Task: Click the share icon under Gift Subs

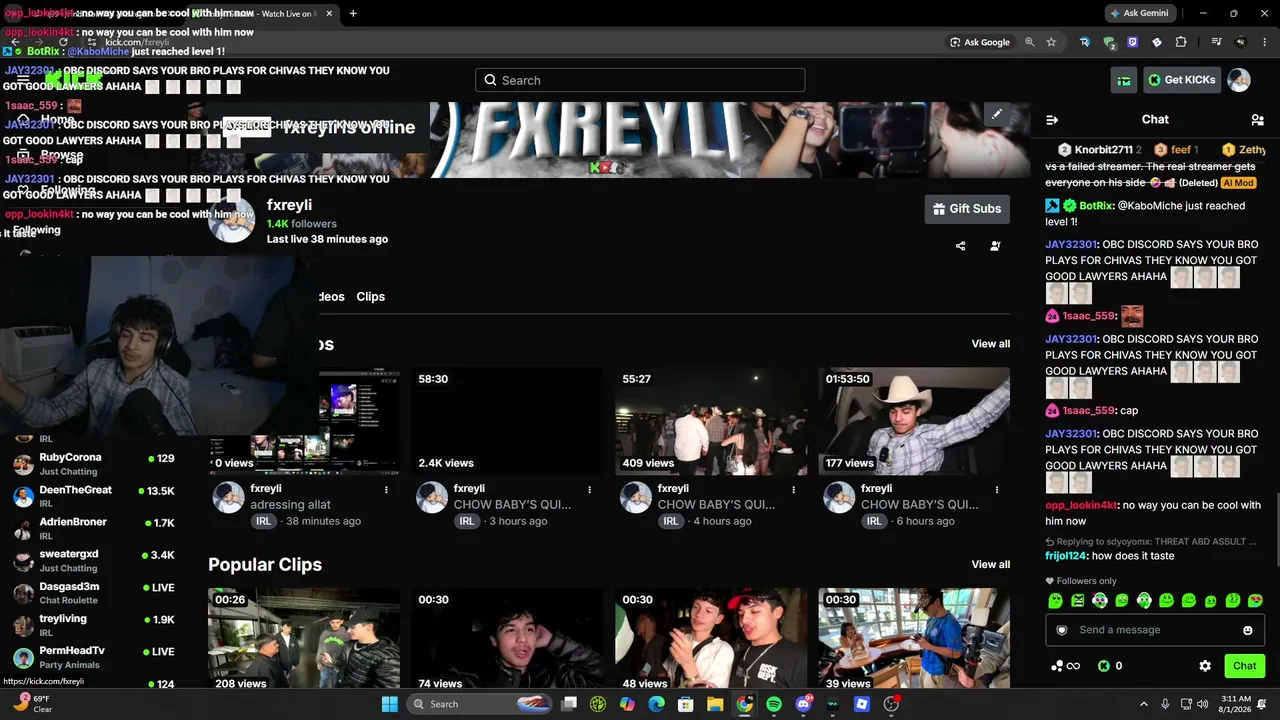Action: point(960,246)
